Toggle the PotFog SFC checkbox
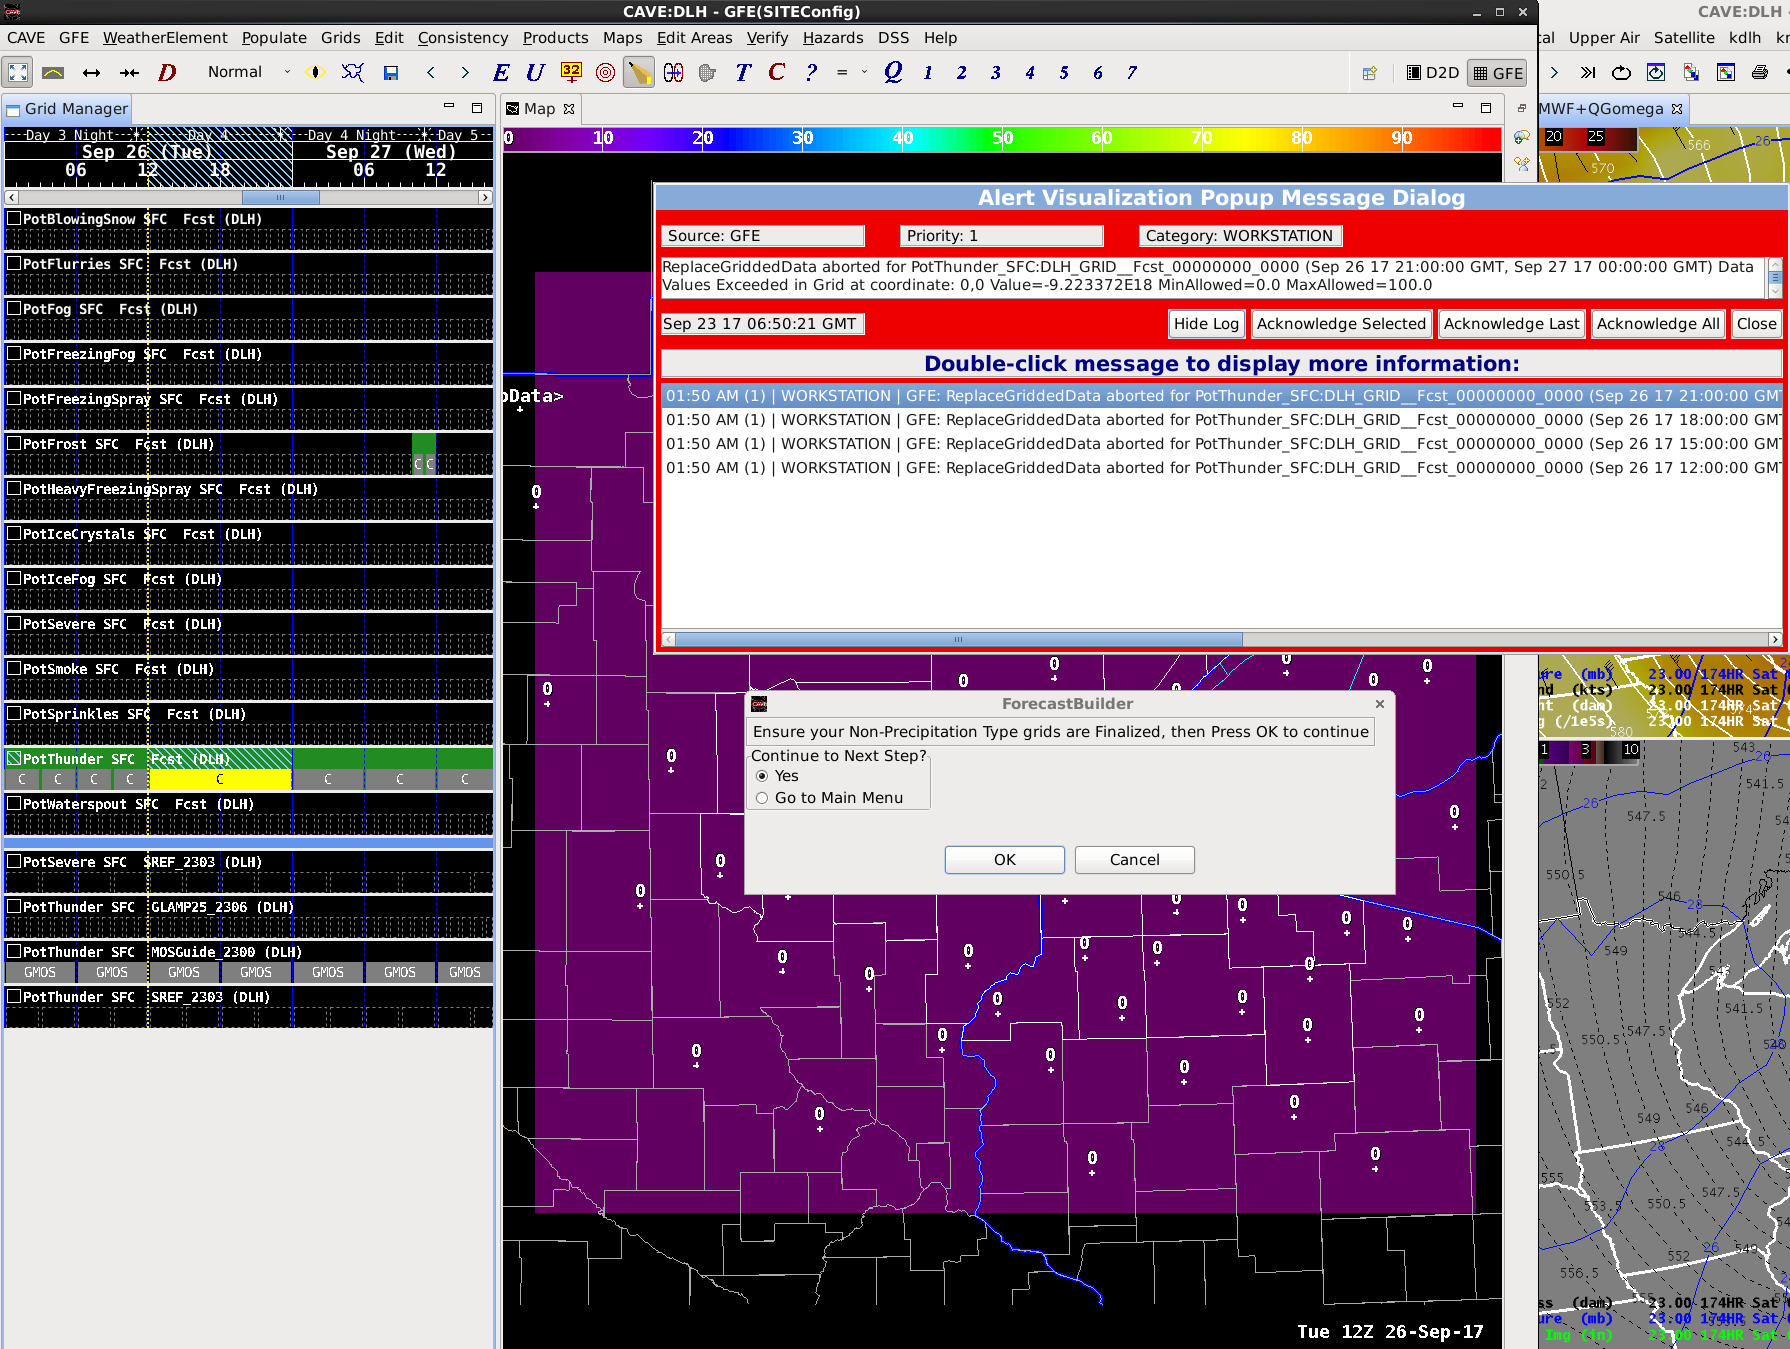 pyautogui.click(x=14, y=309)
